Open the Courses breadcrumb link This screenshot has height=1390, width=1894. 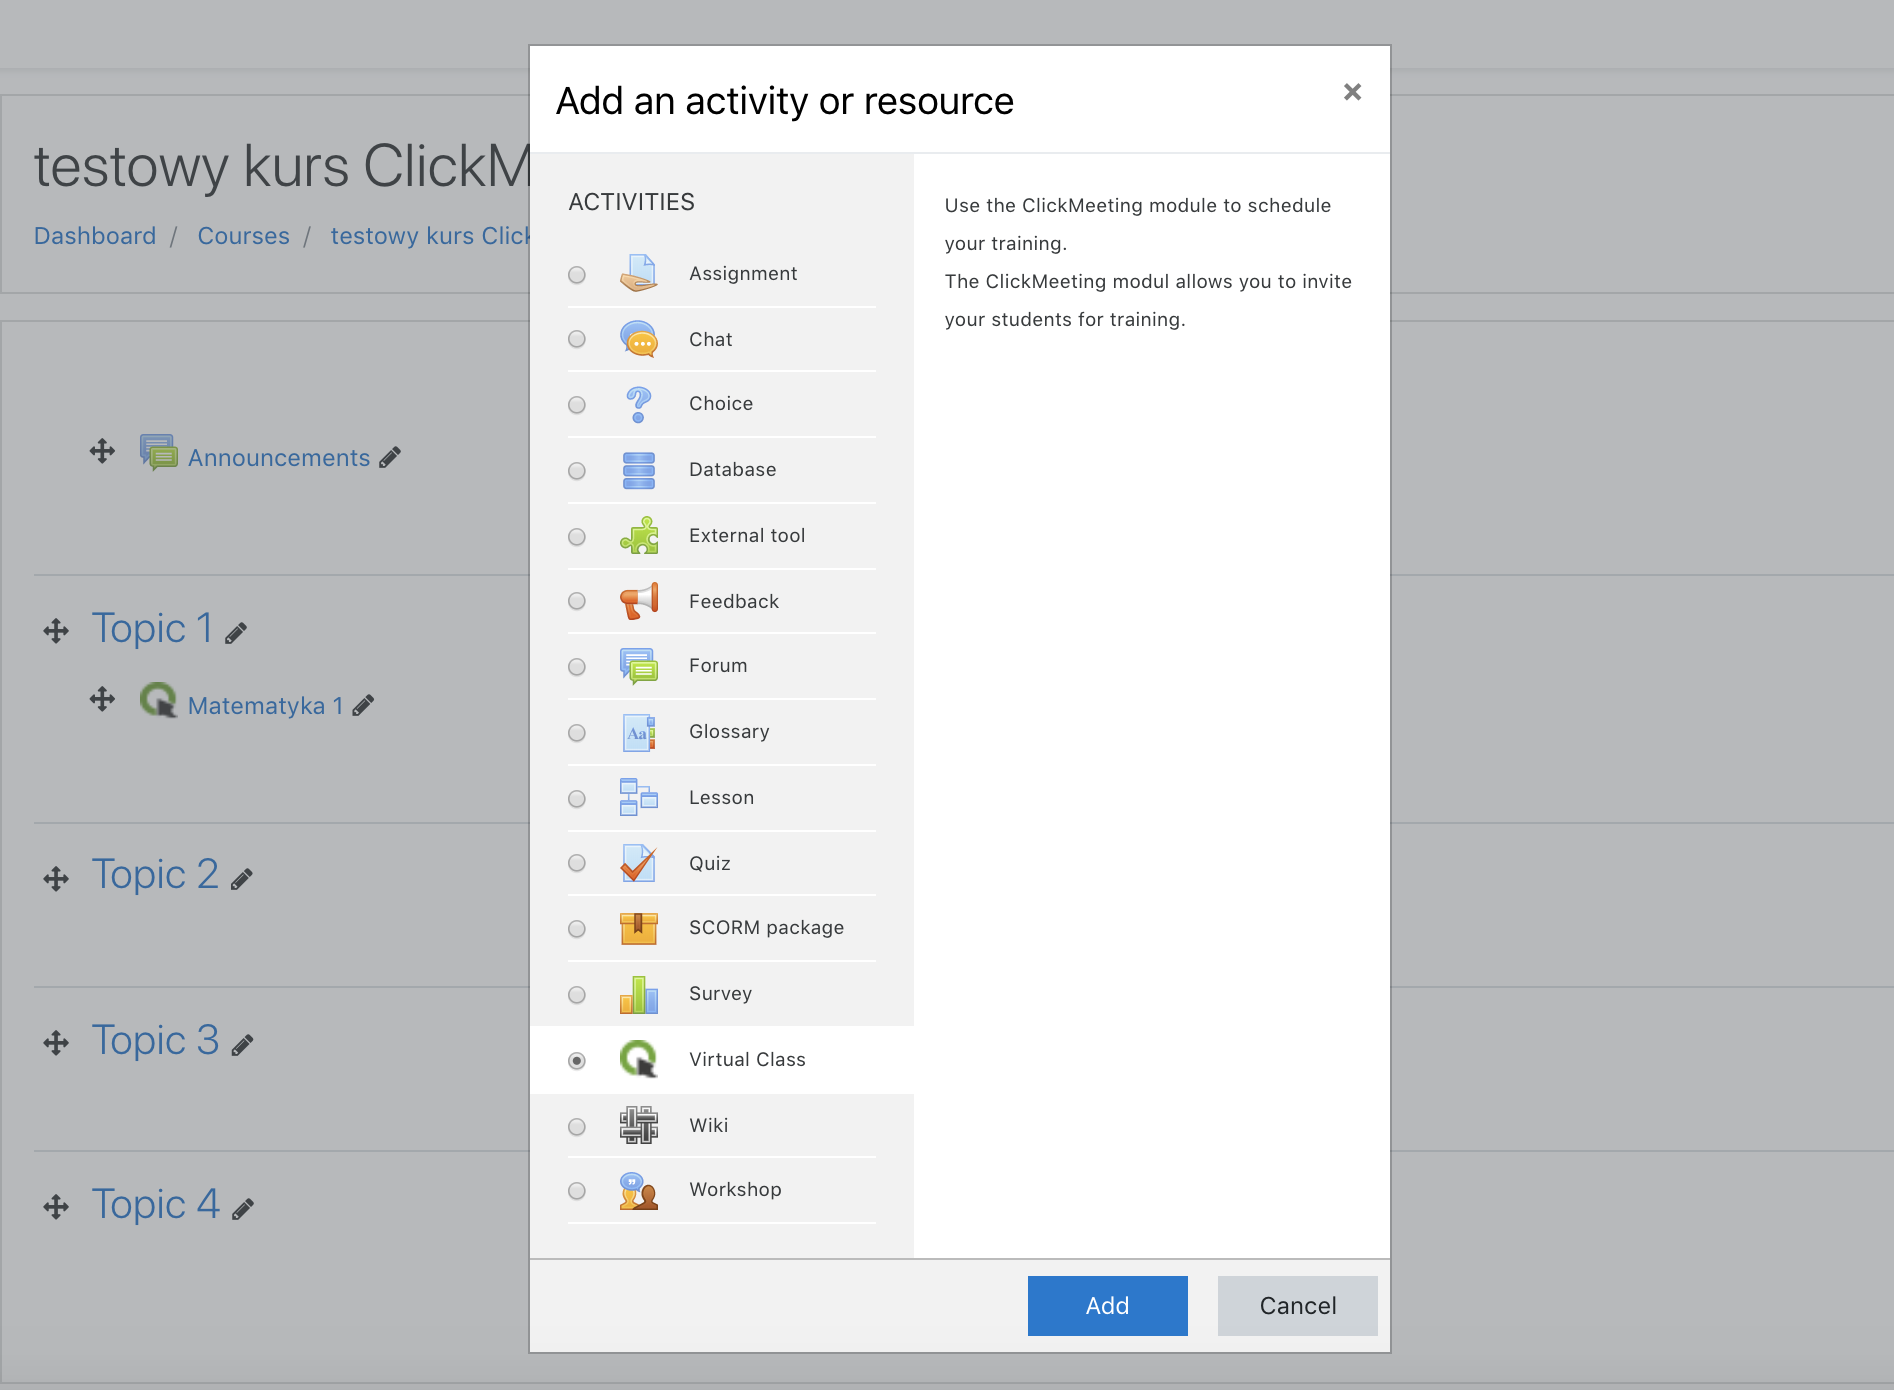tap(244, 236)
